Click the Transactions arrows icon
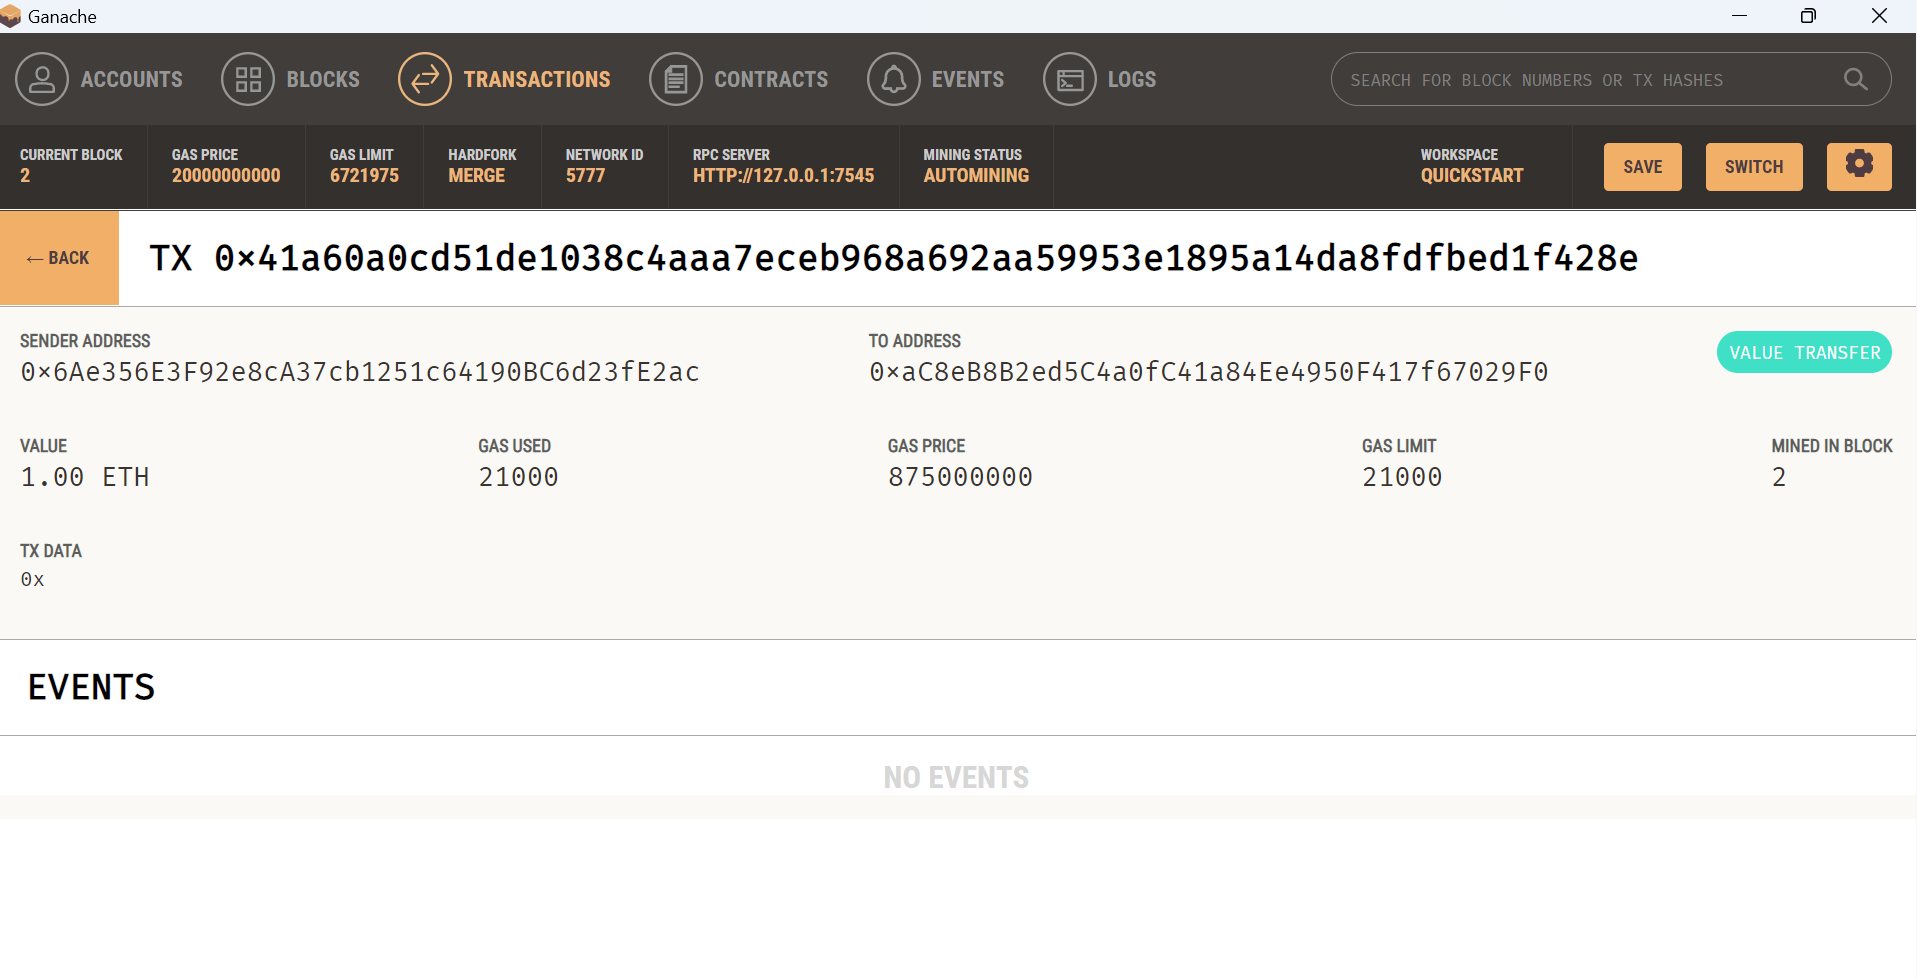This screenshot has width=1917, height=978. pyautogui.click(x=425, y=79)
